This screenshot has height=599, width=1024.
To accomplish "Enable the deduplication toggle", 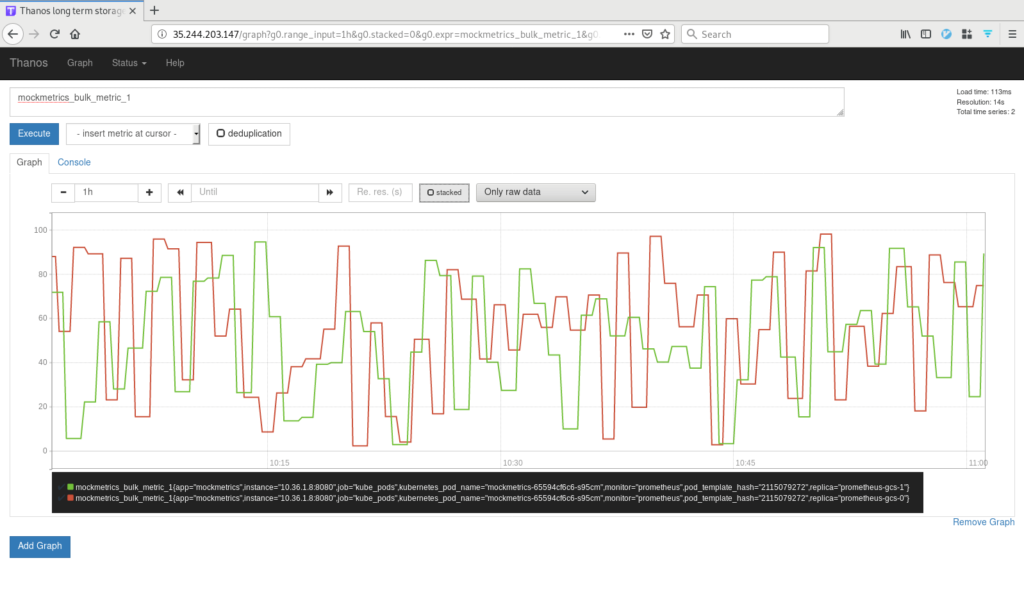I will tap(248, 133).
